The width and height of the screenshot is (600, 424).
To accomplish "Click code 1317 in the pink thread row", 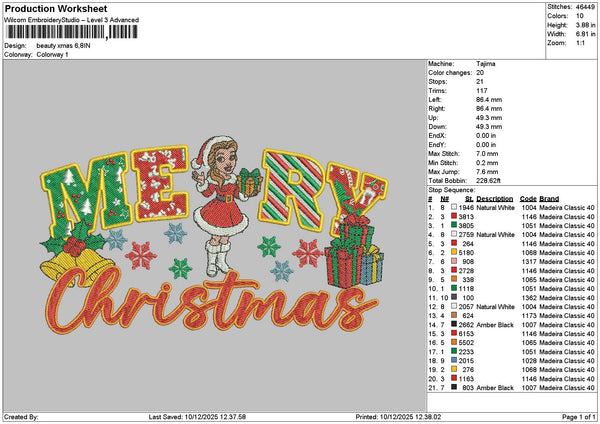I will coord(529,262).
